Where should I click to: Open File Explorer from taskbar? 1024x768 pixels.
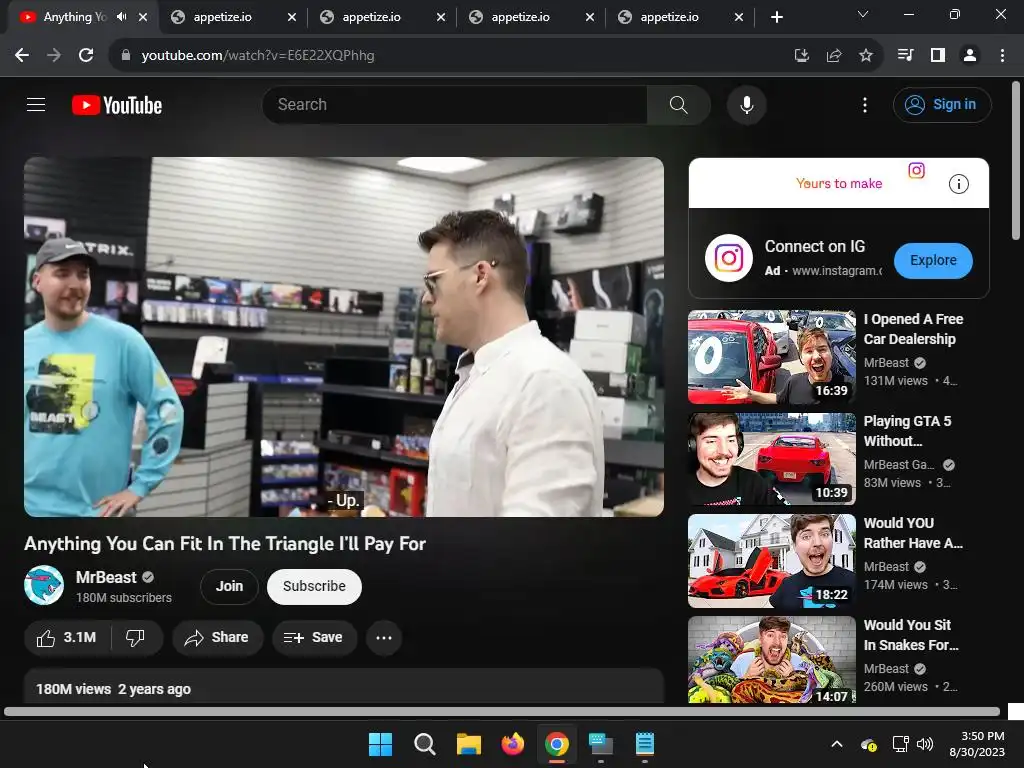point(468,744)
